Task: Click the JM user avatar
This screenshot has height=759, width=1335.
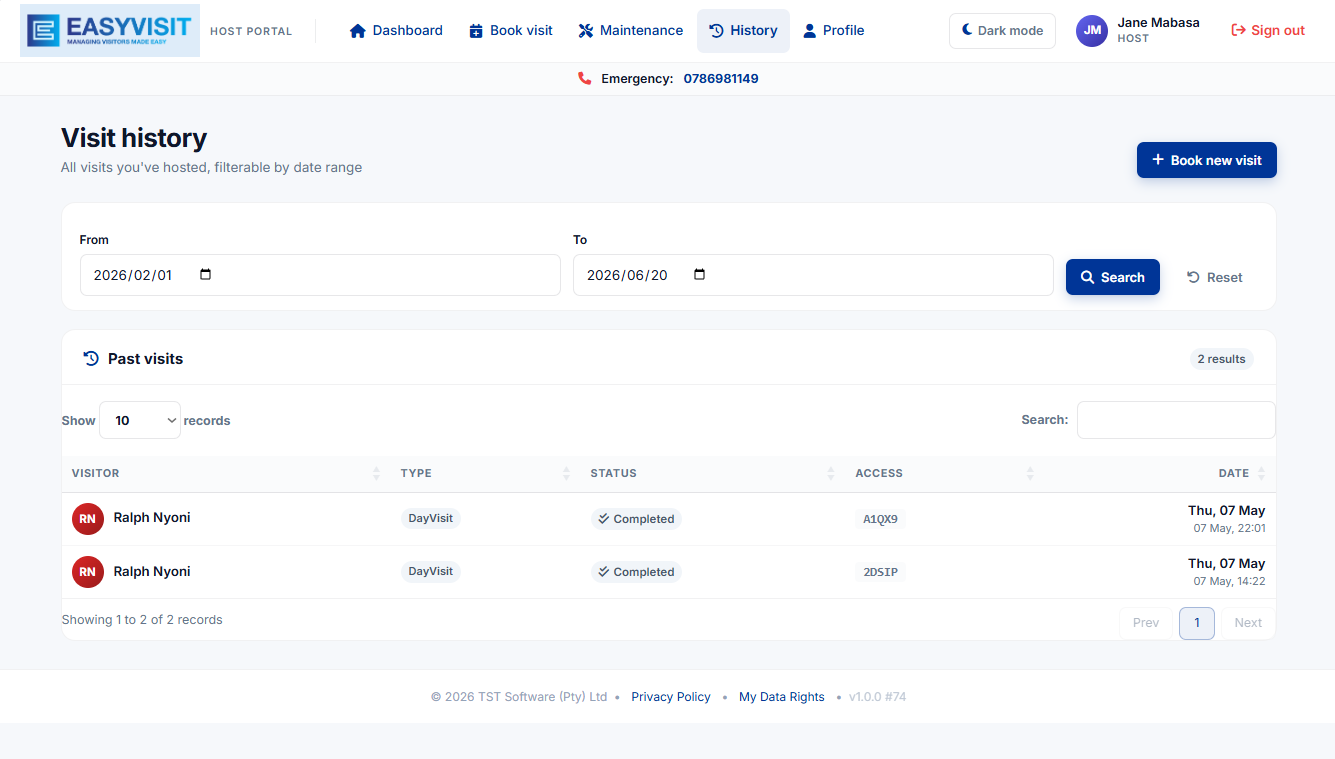Action: [x=1092, y=31]
